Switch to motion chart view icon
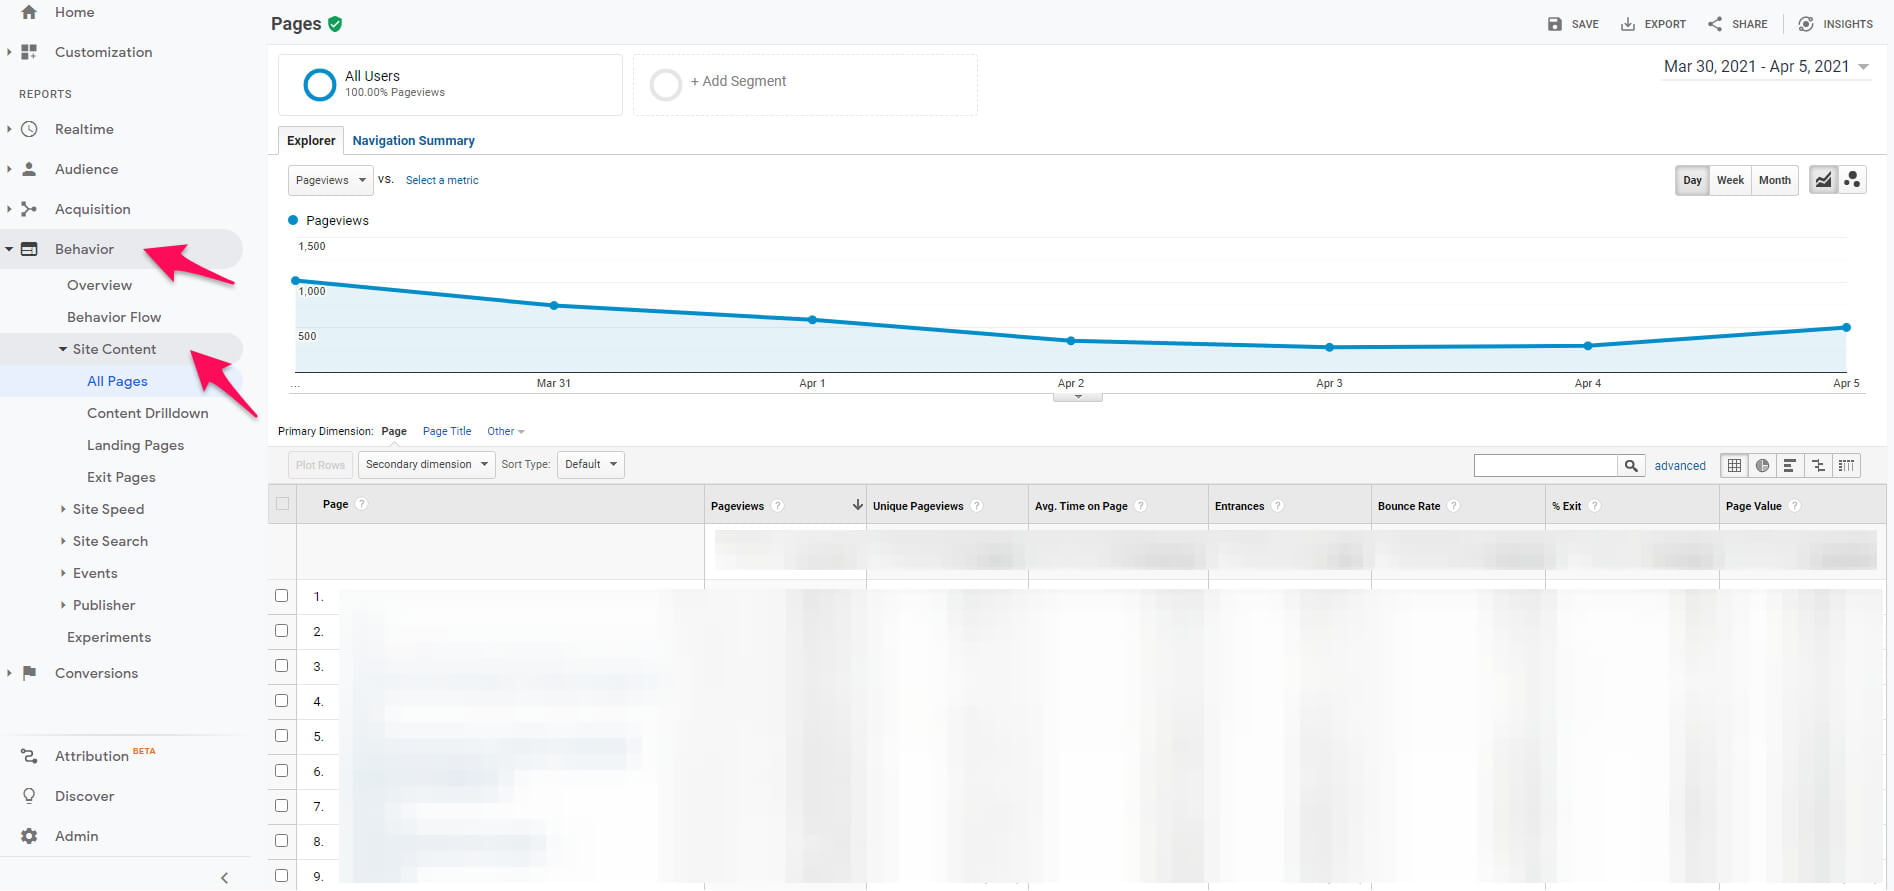 click(x=1852, y=180)
